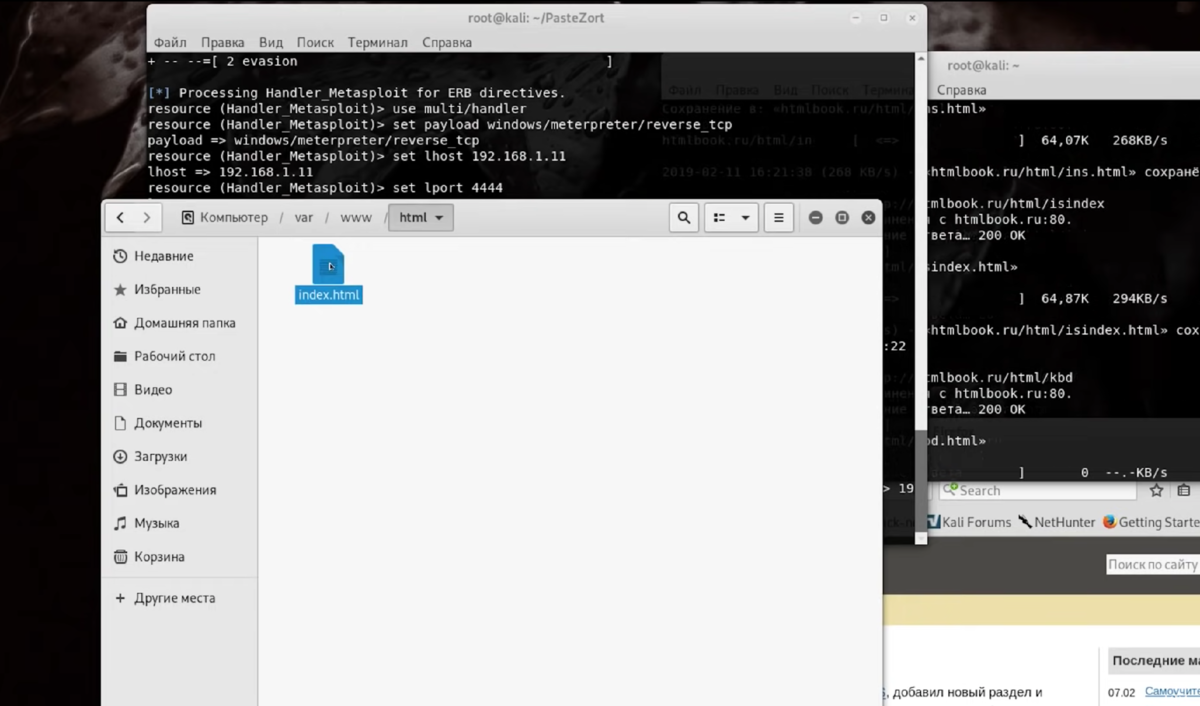Minimize the file manager window

click(x=815, y=217)
